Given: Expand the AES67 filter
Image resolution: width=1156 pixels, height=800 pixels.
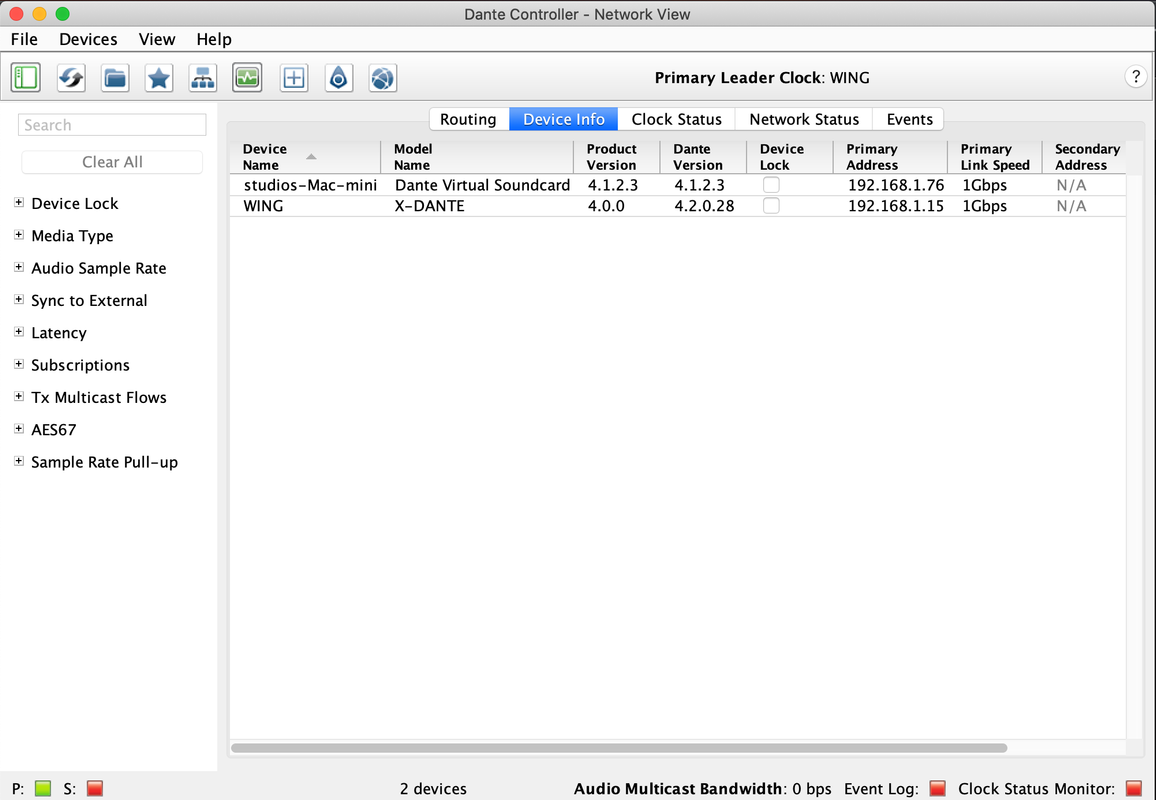Looking at the screenshot, I should [x=19, y=428].
